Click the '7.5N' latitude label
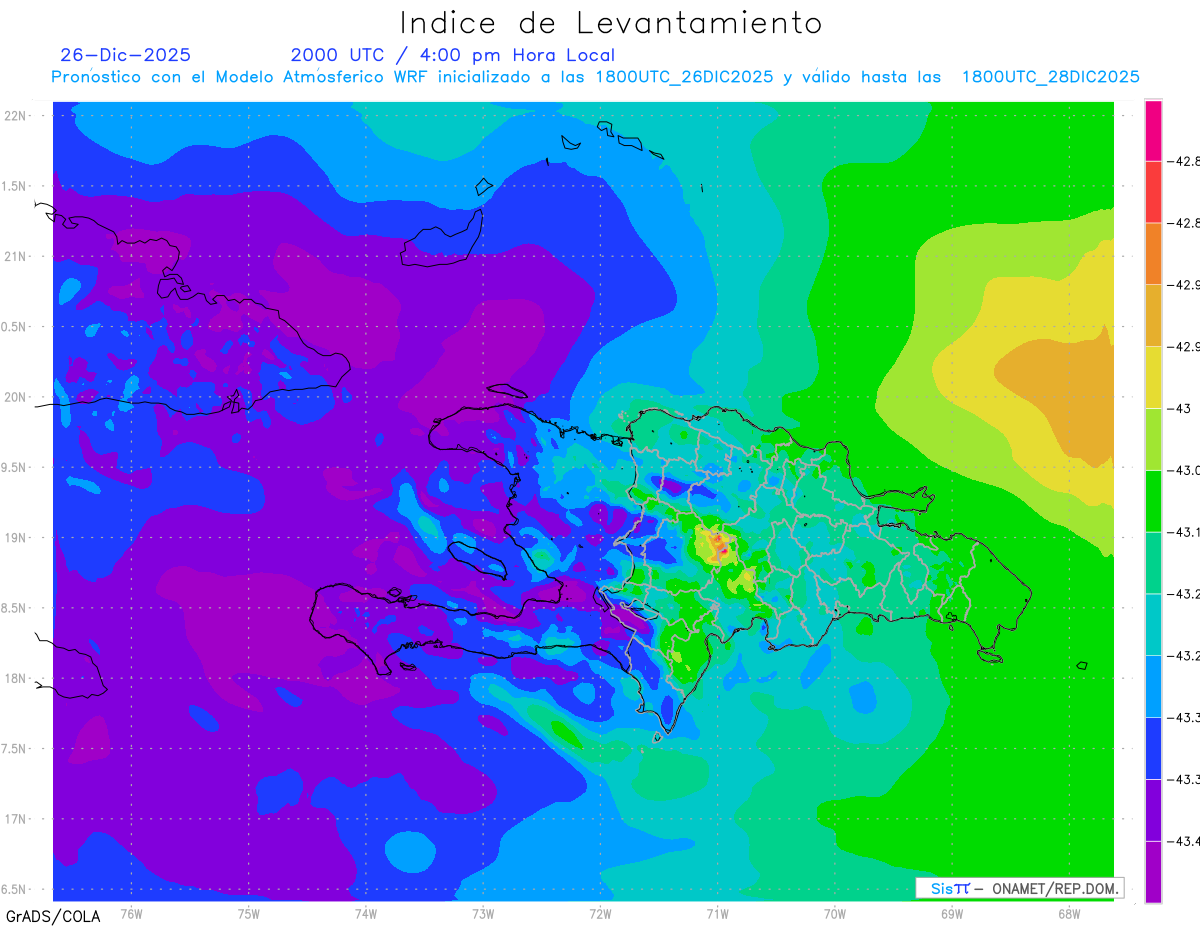 coord(15,749)
